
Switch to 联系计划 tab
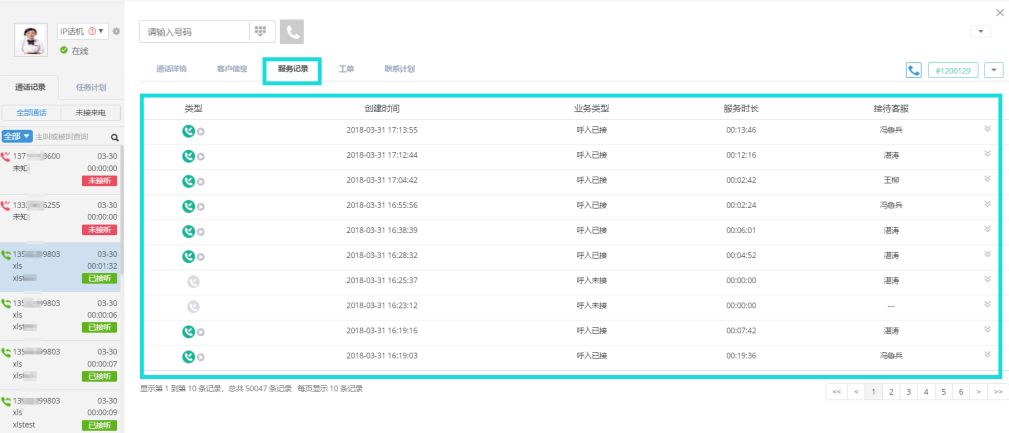coord(400,69)
